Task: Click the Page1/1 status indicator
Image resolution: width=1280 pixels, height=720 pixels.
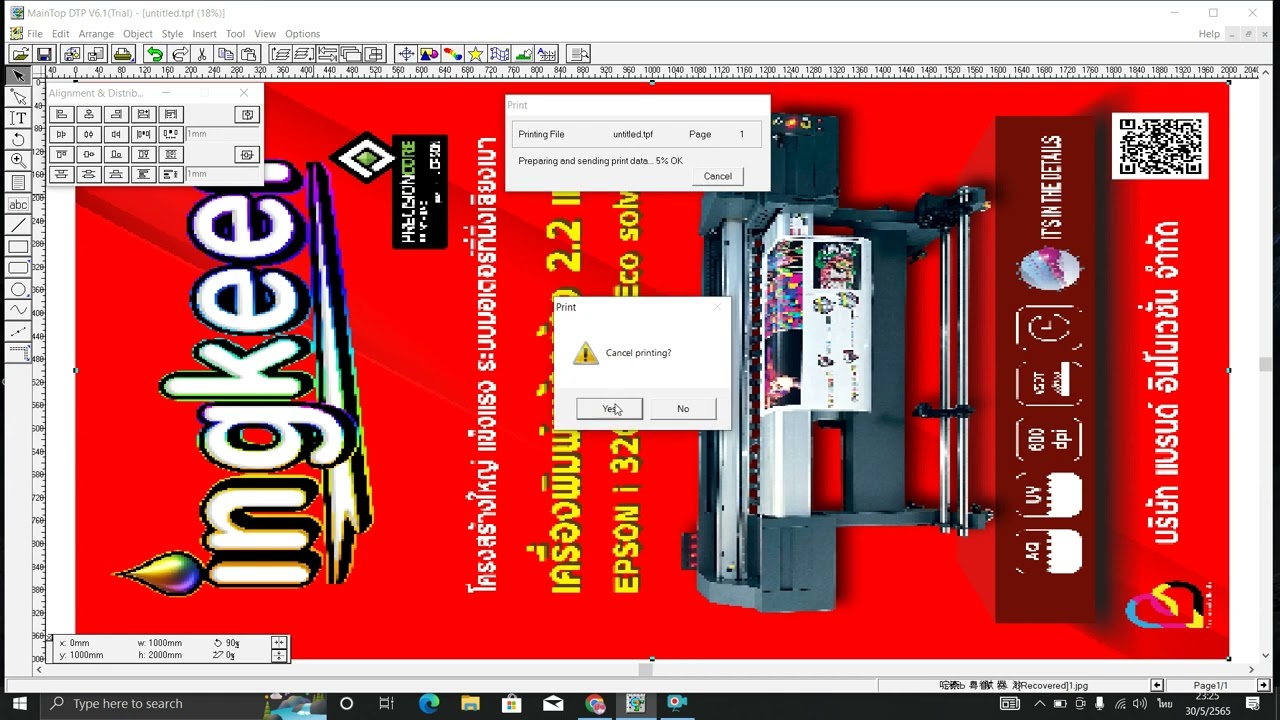Action: pyautogui.click(x=1210, y=685)
